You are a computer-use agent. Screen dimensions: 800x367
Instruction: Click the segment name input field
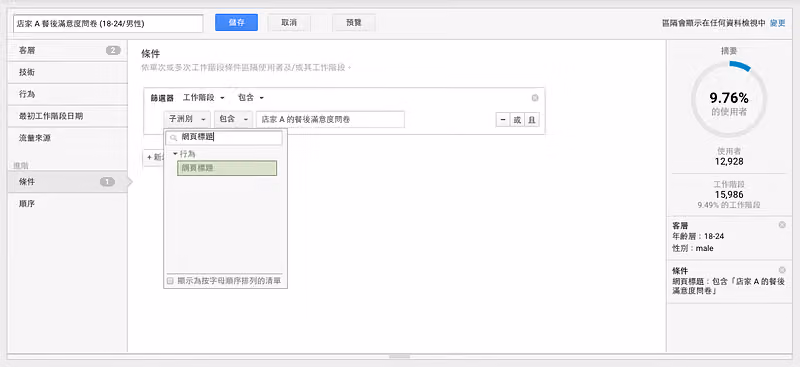click(108, 23)
